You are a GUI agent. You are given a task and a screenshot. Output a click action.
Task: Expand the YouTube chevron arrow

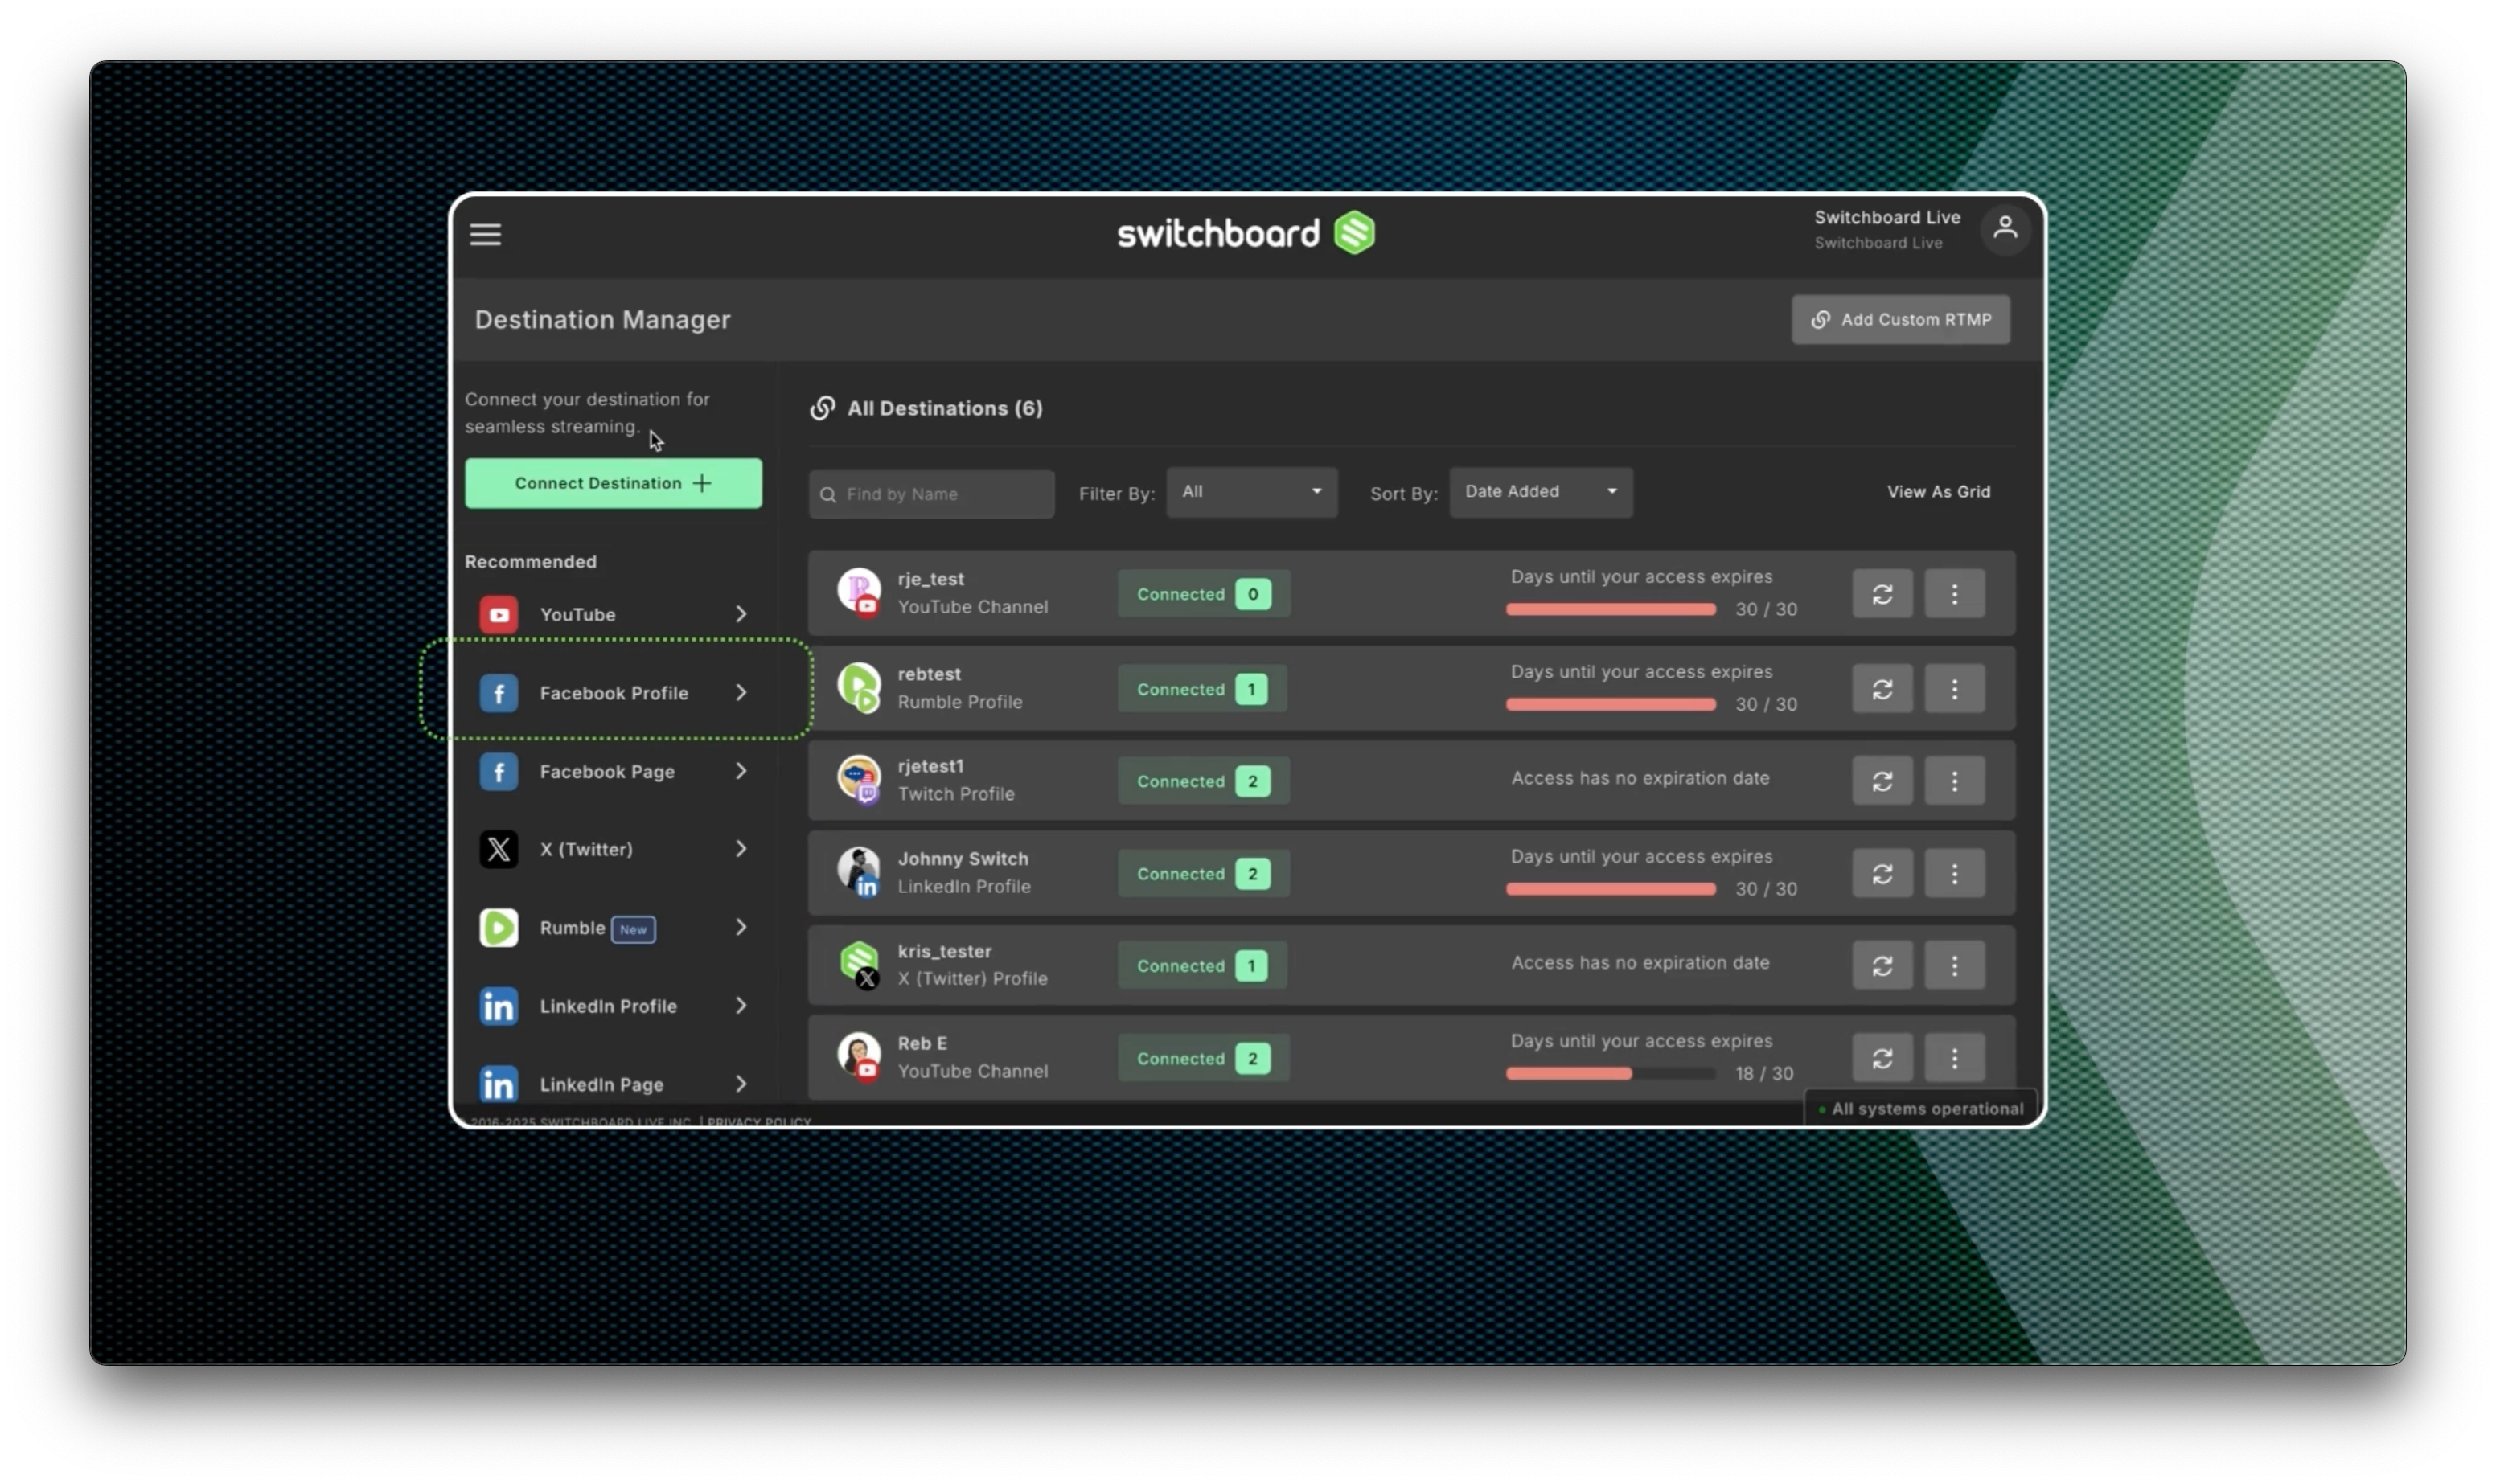pyautogui.click(x=741, y=614)
